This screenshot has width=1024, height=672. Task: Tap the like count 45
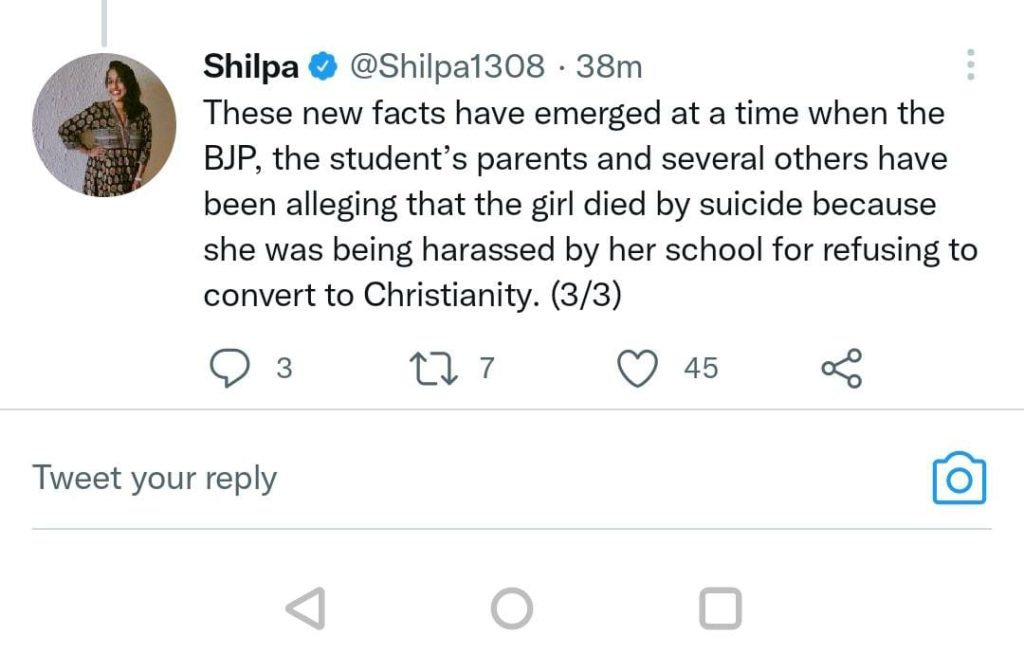pos(700,369)
